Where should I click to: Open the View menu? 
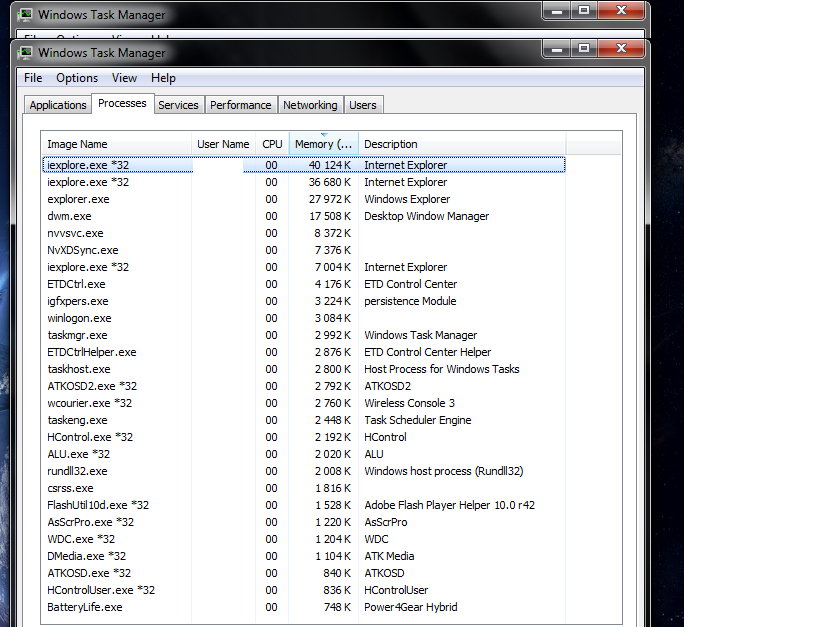pos(124,78)
